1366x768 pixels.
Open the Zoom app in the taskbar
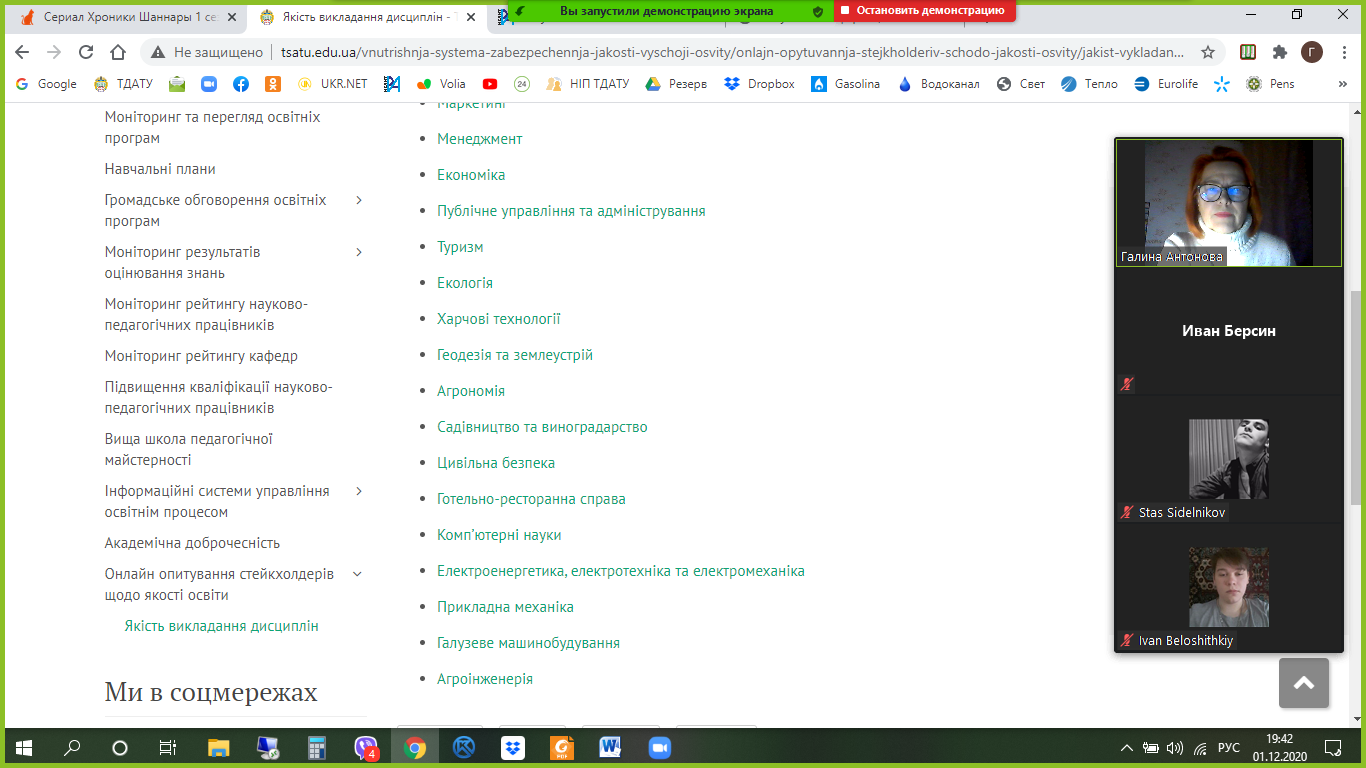click(659, 748)
